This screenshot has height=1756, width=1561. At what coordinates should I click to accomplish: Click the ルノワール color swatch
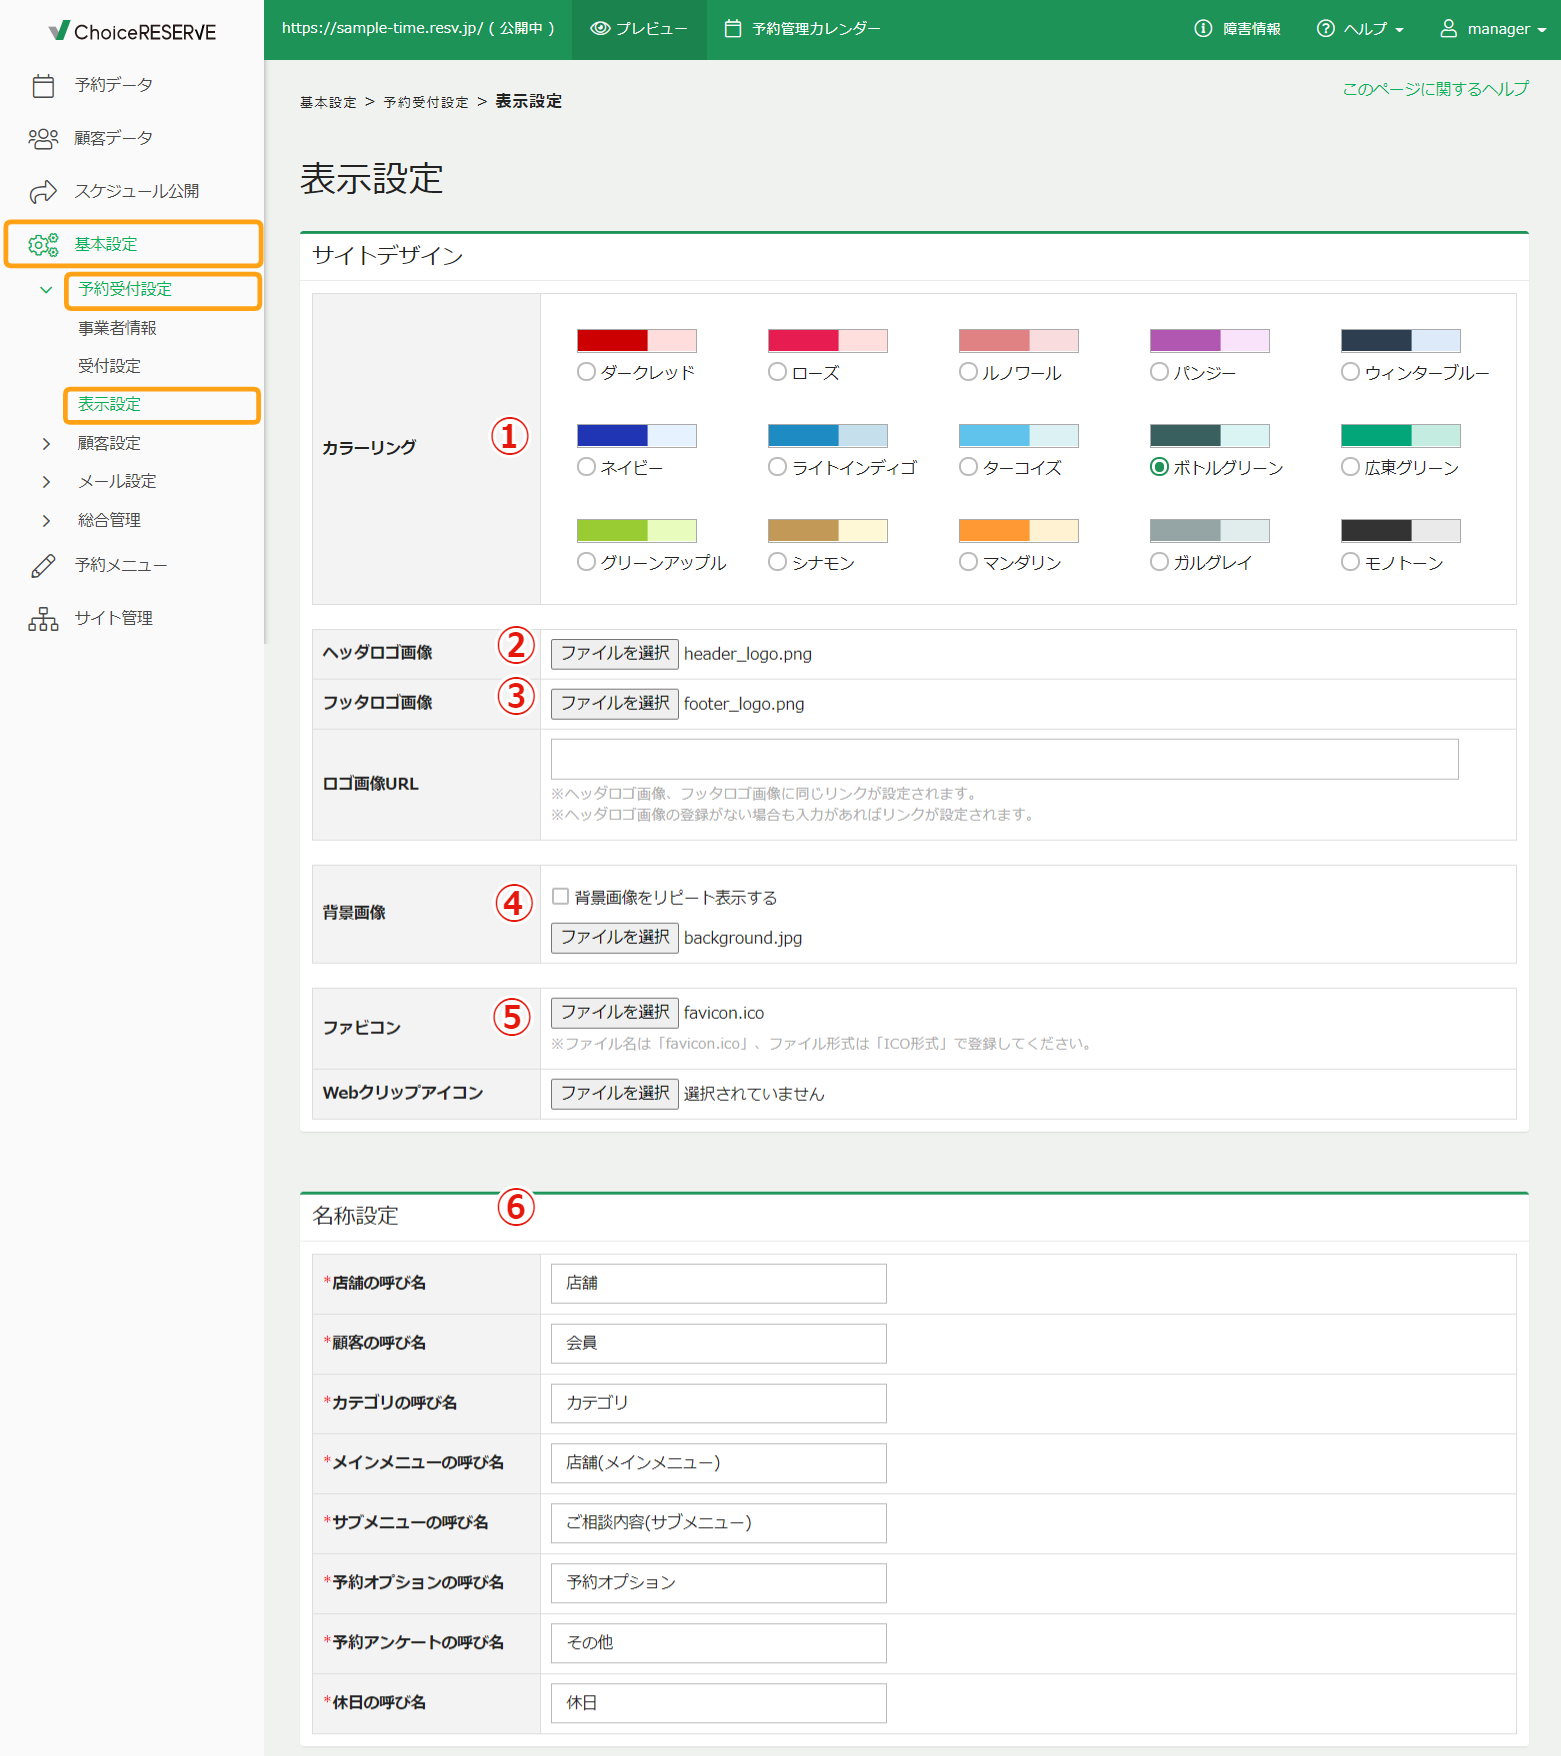(1019, 341)
